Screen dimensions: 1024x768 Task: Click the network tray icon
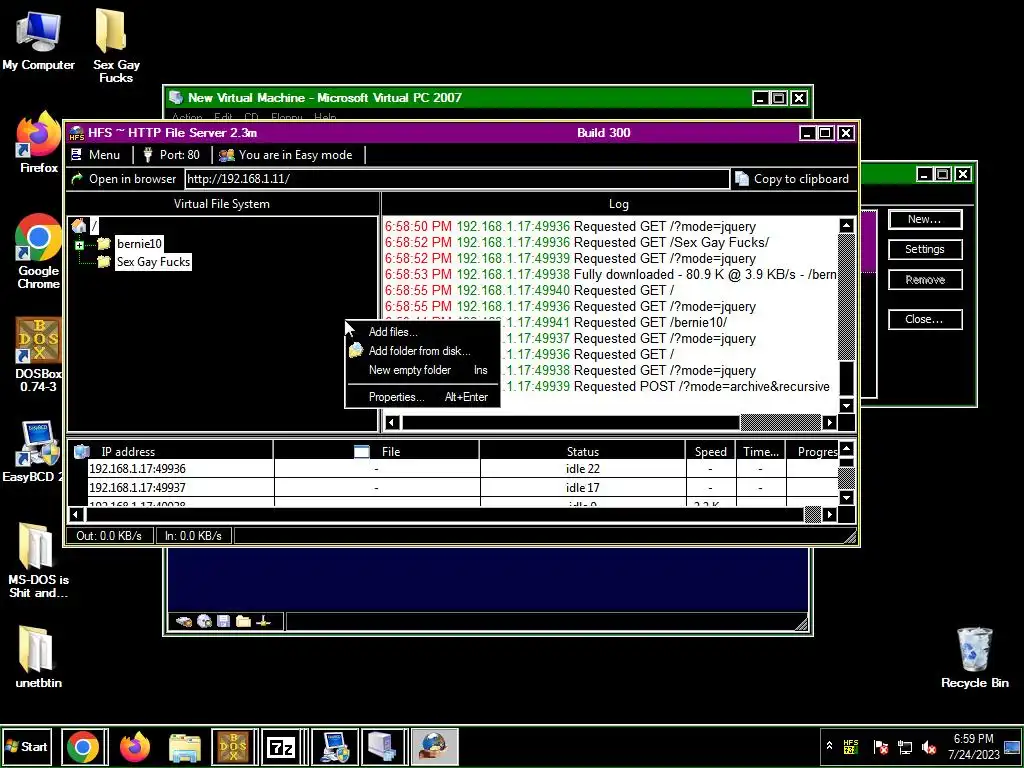(904, 747)
